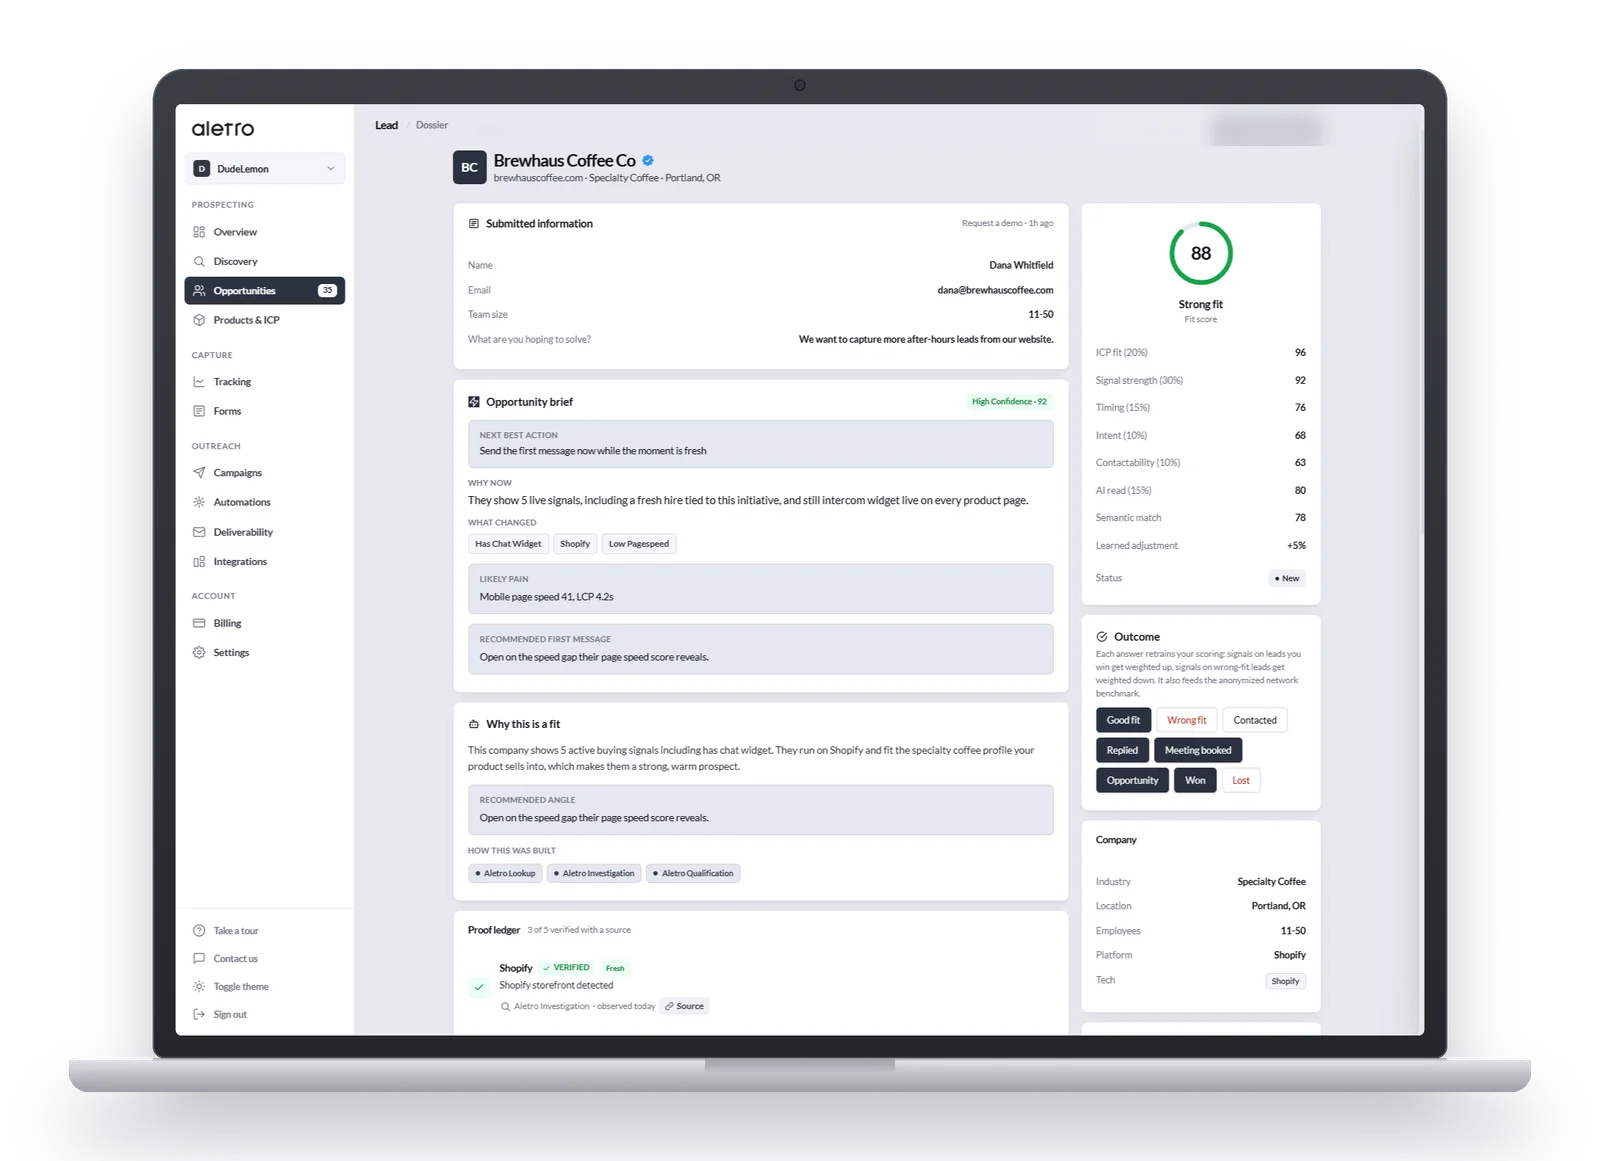Viewport: 1600px width, 1161px height.
Task: Go to the Opportunities section
Action: pyautogui.click(x=264, y=291)
